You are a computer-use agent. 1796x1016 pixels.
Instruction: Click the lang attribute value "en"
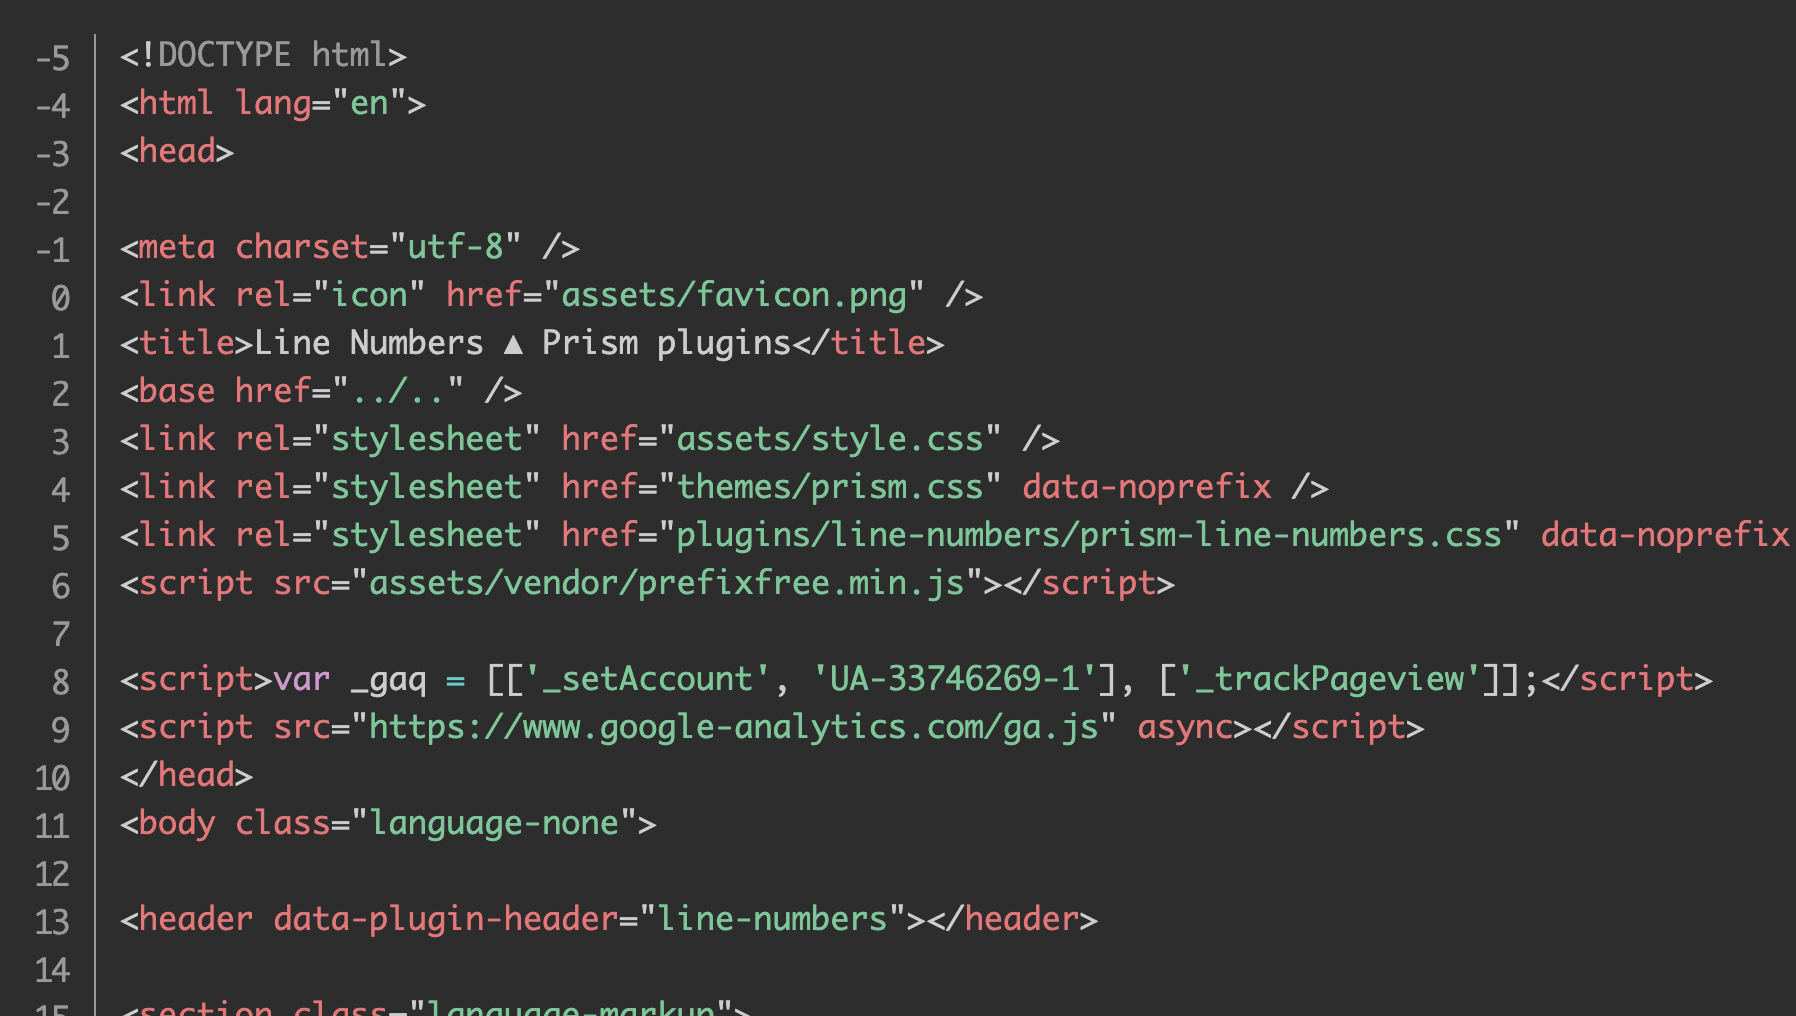tap(369, 103)
